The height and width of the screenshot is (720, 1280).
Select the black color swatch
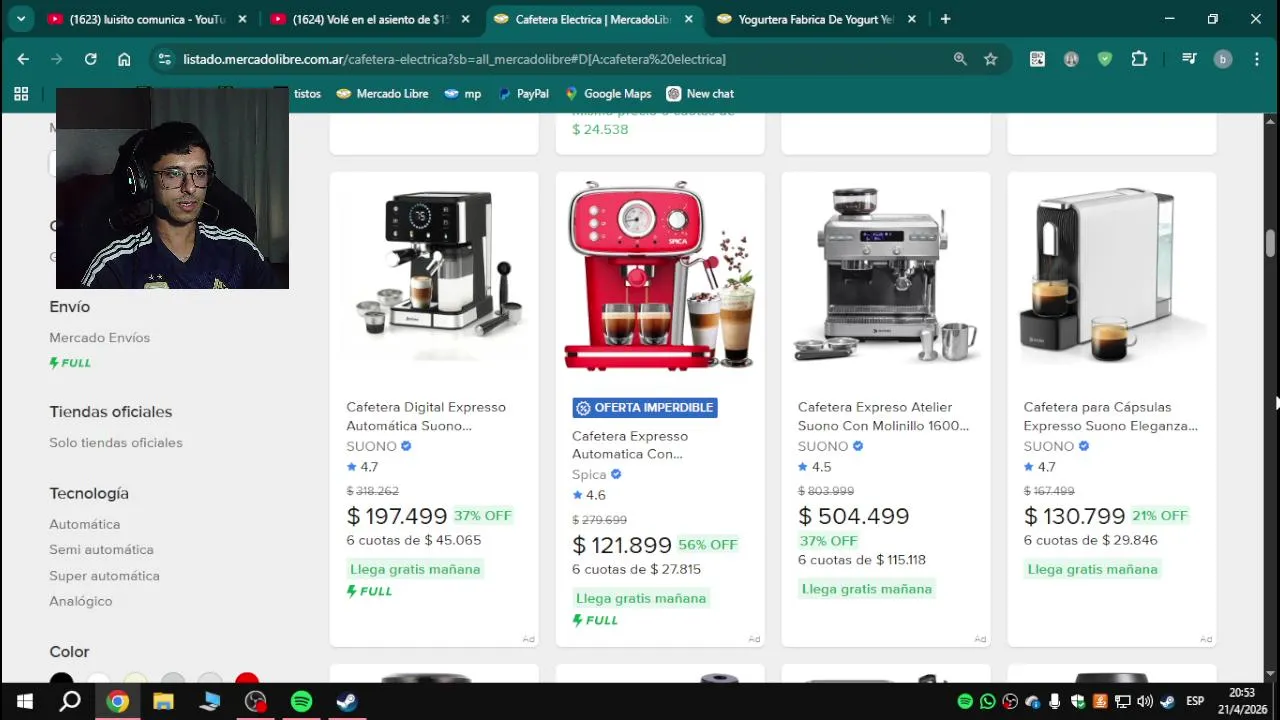click(61, 679)
